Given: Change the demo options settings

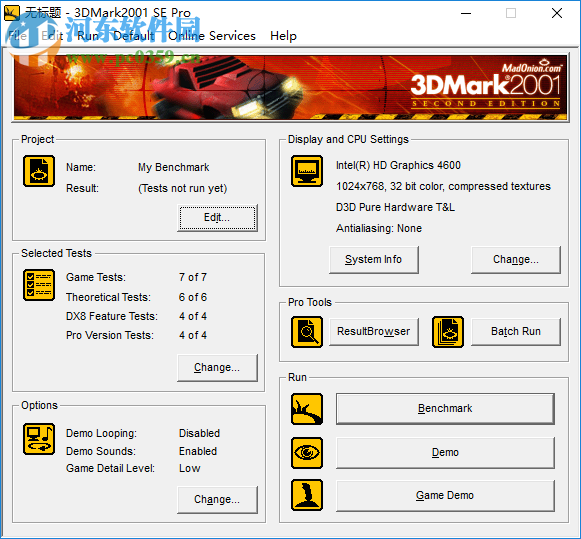Looking at the screenshot, I should tap(218, 500).
